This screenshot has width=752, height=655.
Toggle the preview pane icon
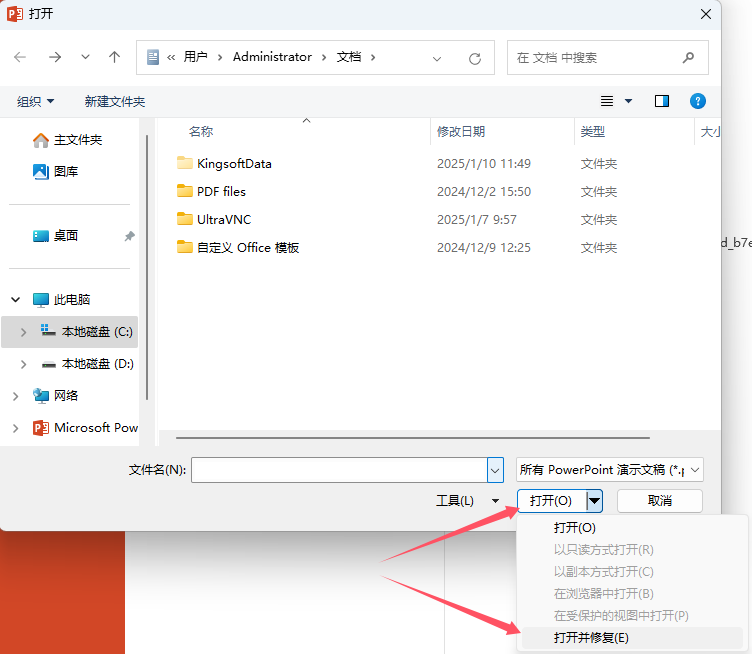[661, 101]
